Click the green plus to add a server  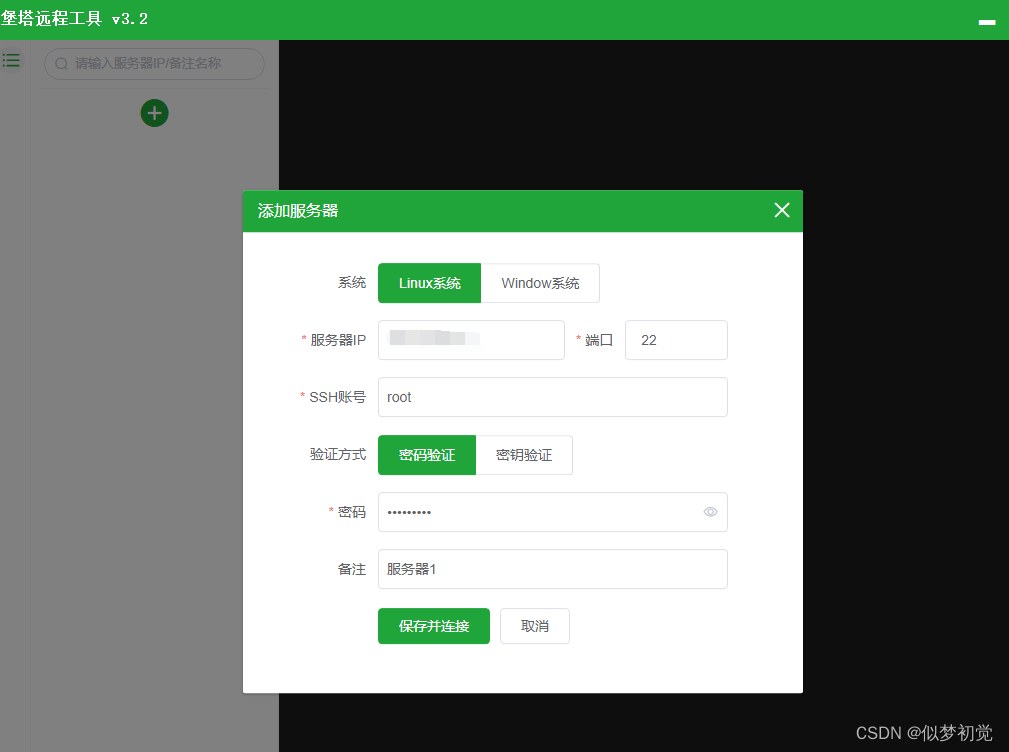154,113
